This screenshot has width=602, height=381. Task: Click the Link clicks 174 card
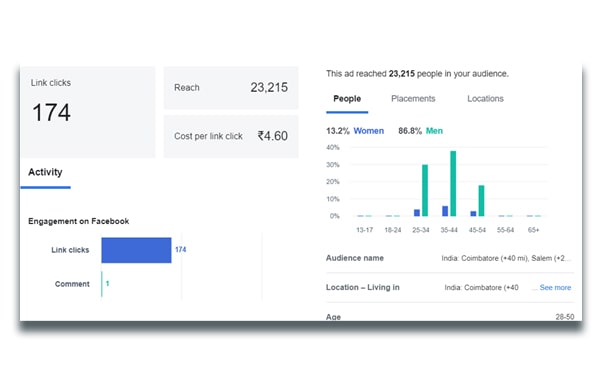coord(88,112)
